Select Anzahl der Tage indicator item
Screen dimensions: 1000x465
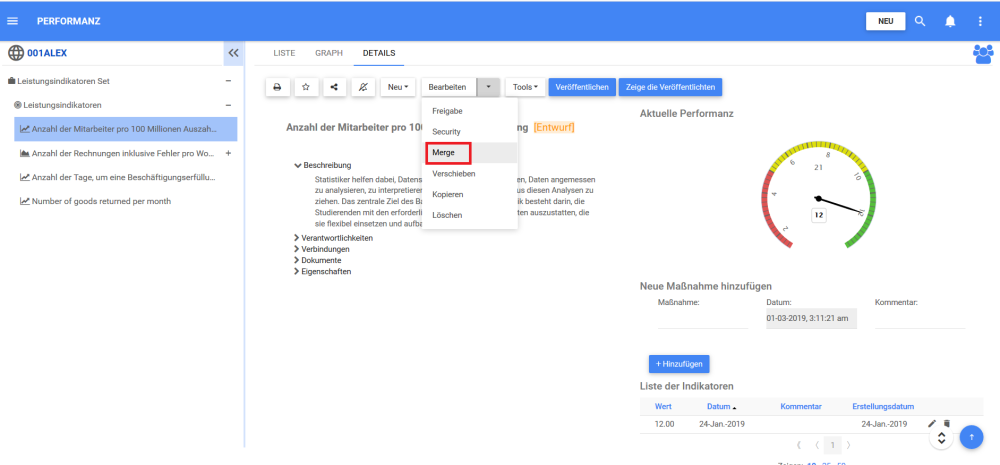126,177
